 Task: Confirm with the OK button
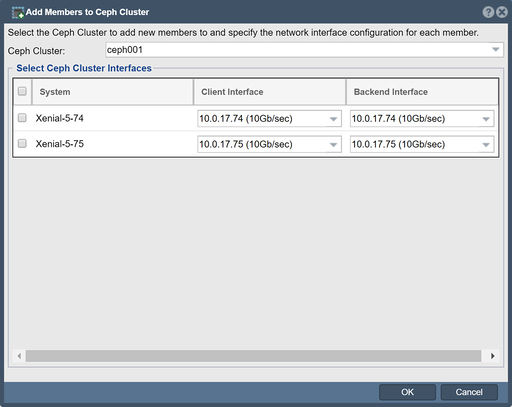pyautogui.click(x=407, y=392)
